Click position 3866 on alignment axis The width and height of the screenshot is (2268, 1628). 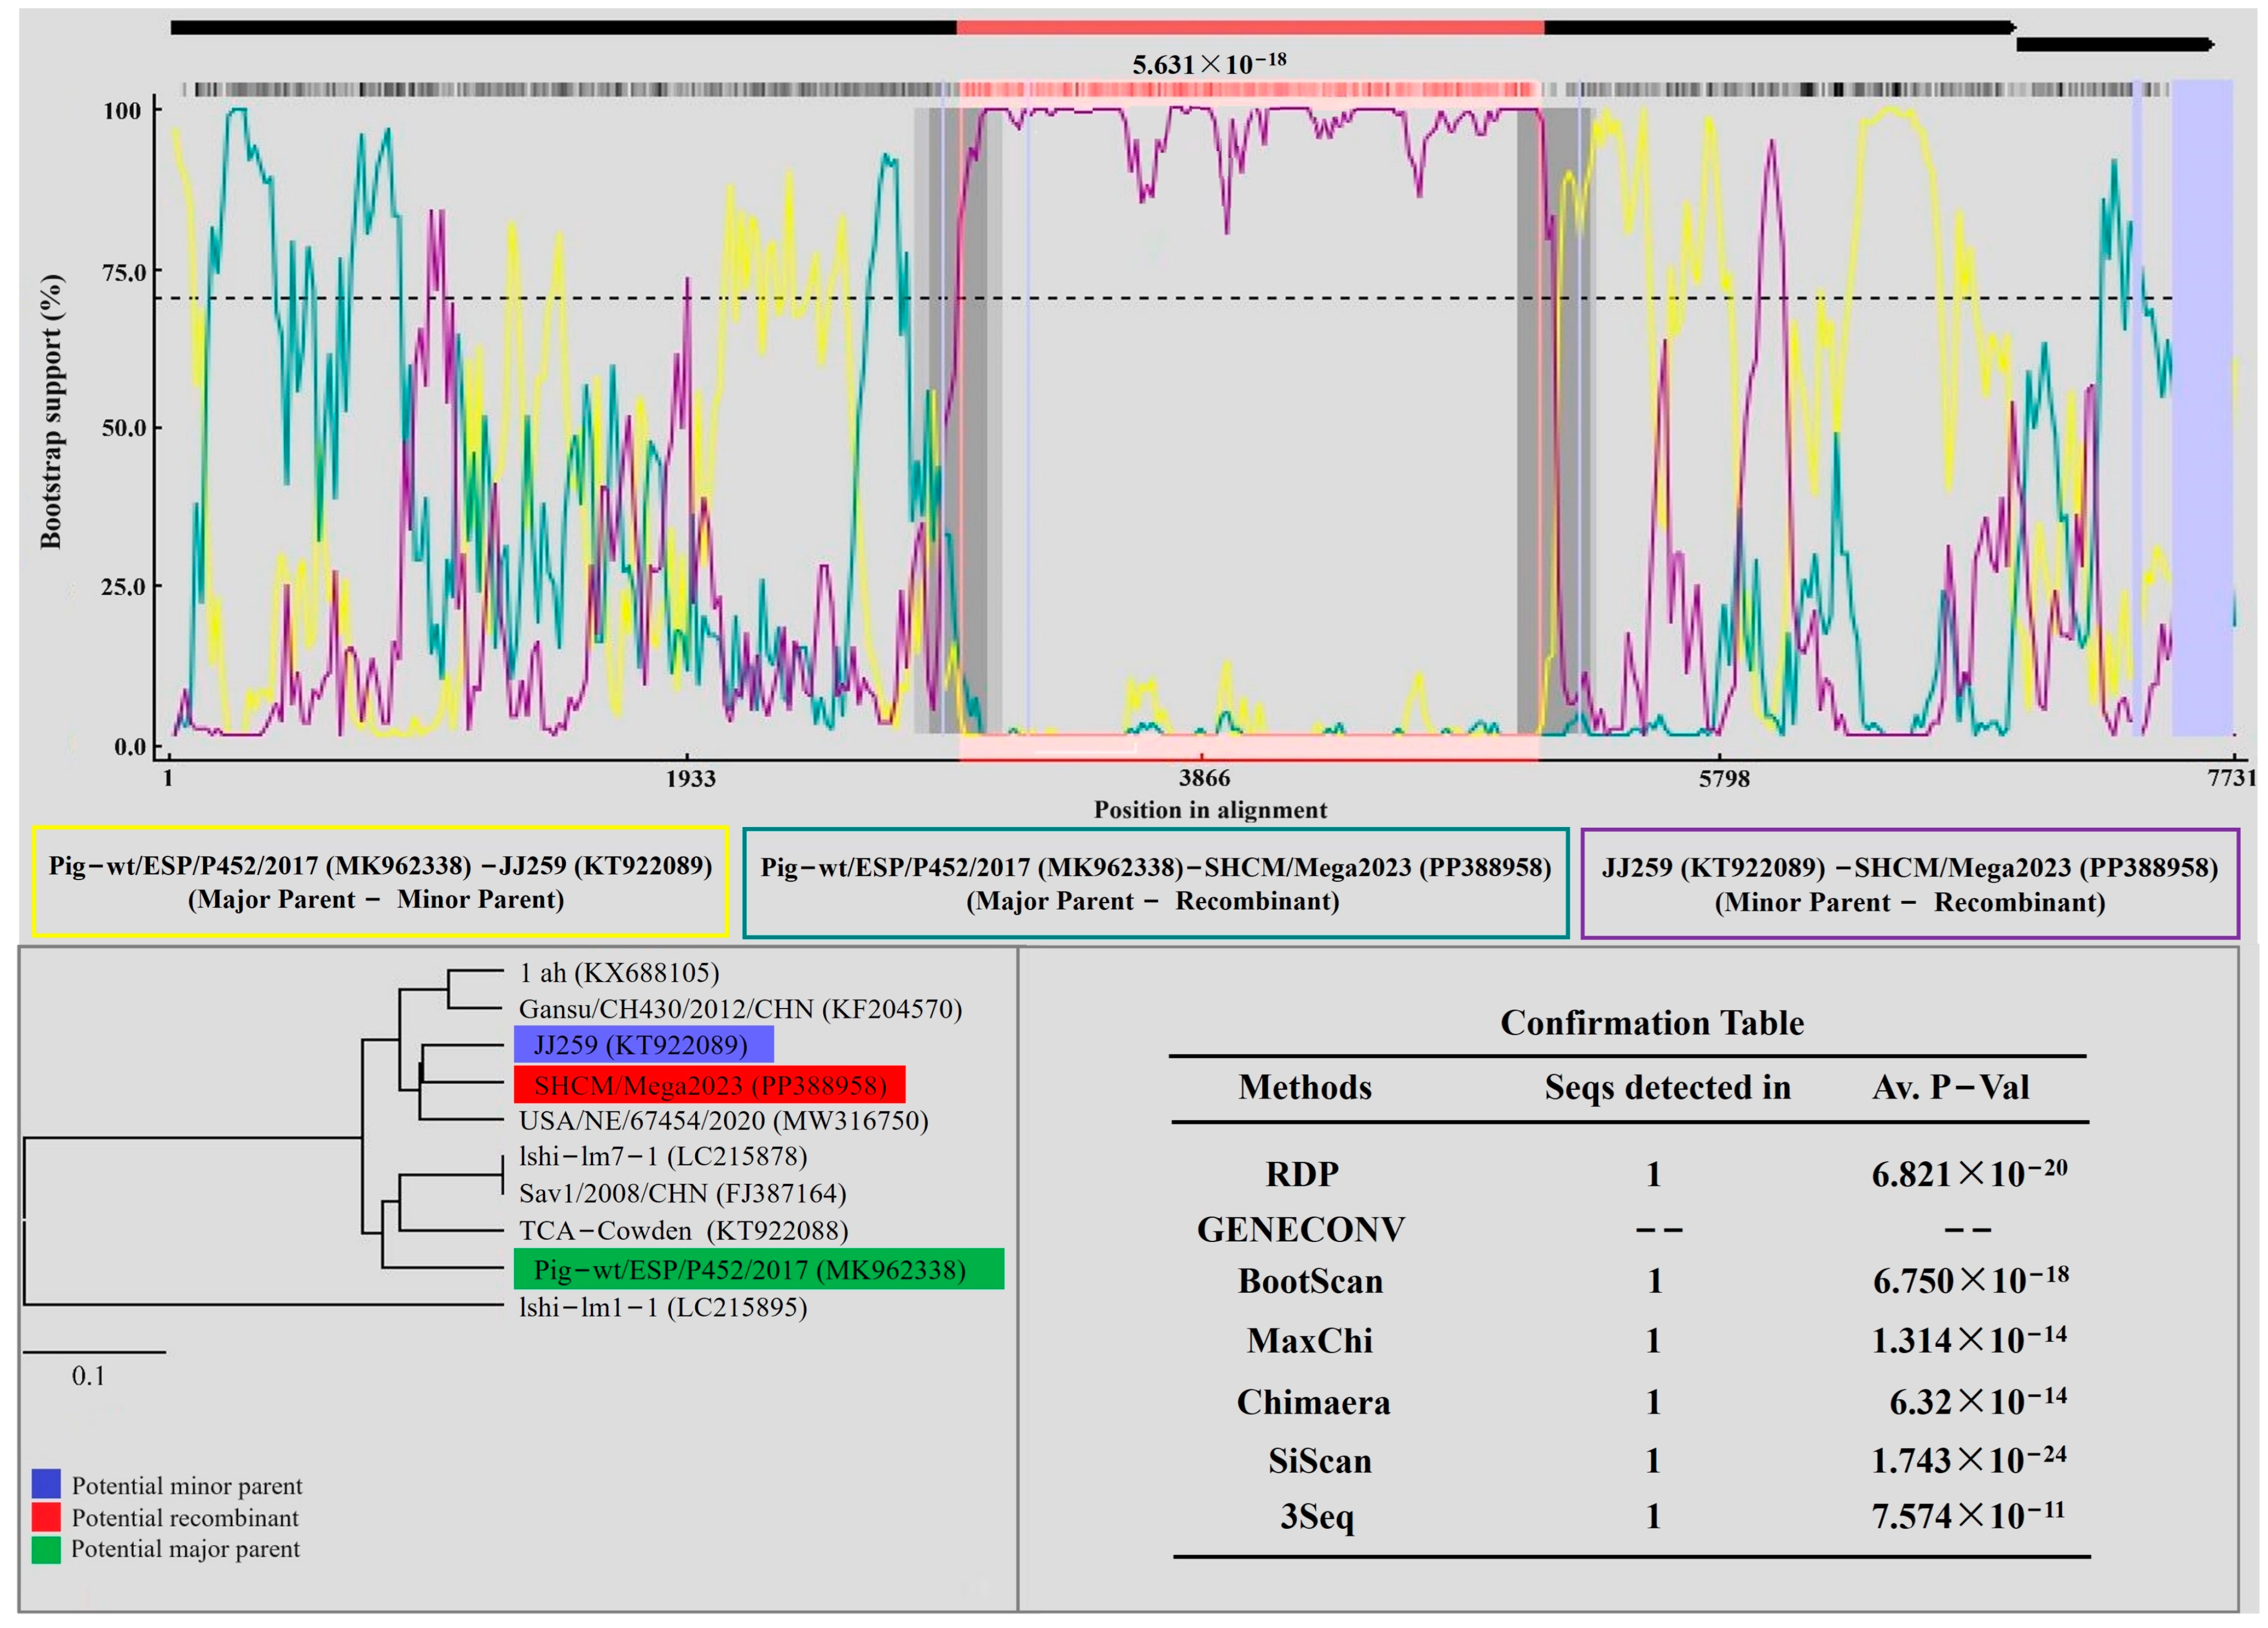tap(1204, 778)
